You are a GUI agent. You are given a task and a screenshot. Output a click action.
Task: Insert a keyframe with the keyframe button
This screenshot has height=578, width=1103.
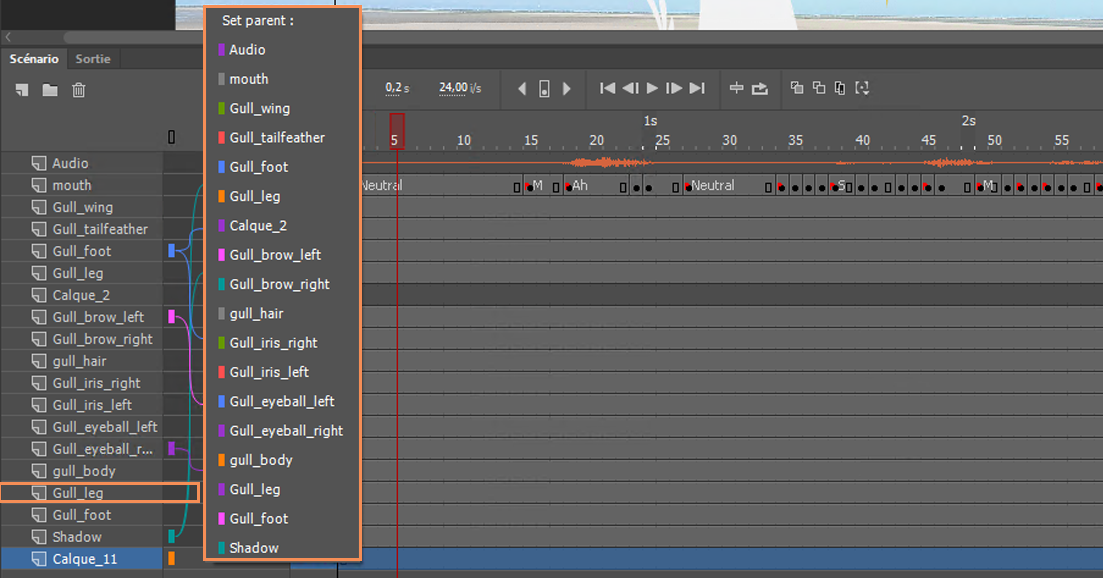tap(544, 89)
